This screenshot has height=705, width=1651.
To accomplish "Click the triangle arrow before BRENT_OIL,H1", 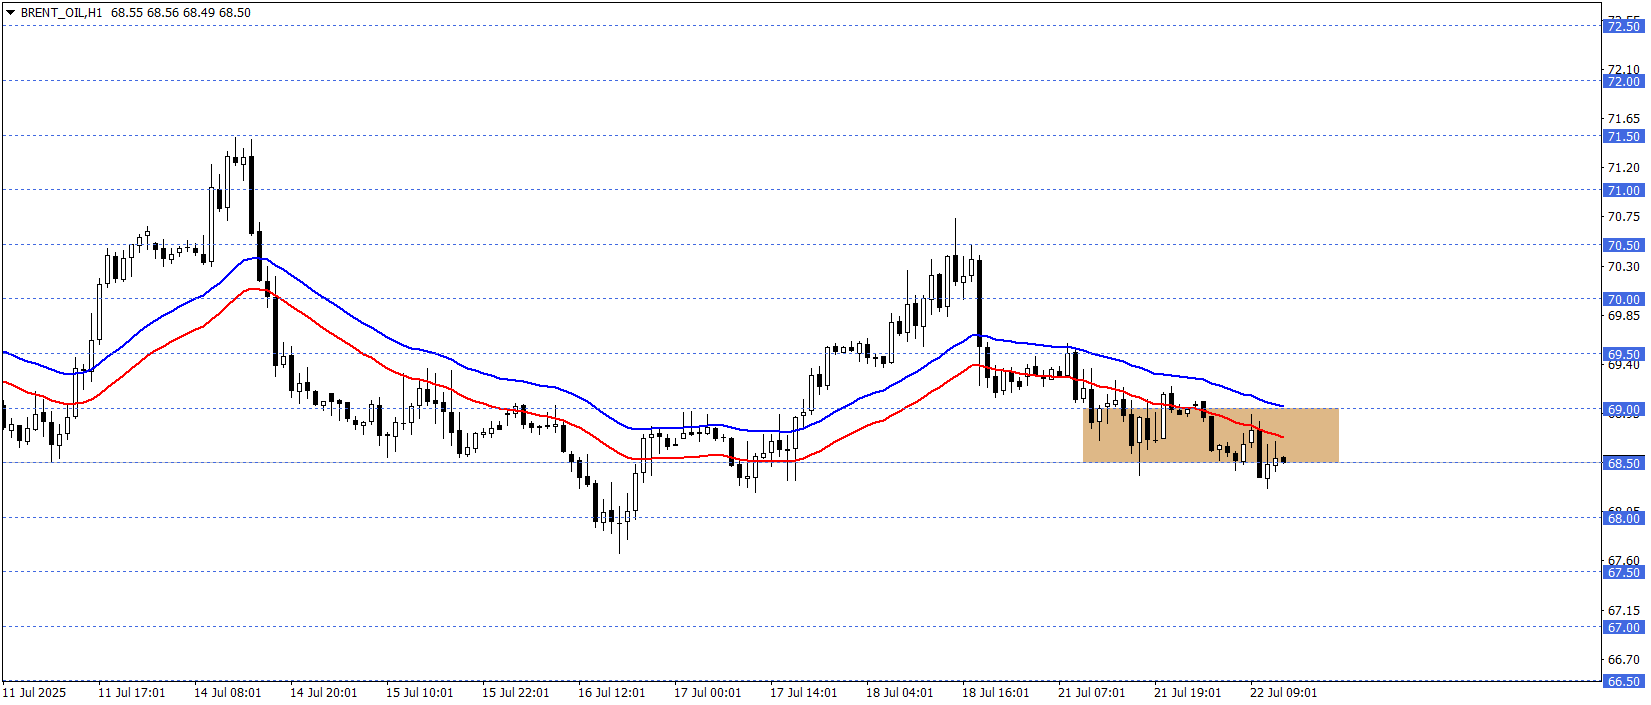I will 10,13.
